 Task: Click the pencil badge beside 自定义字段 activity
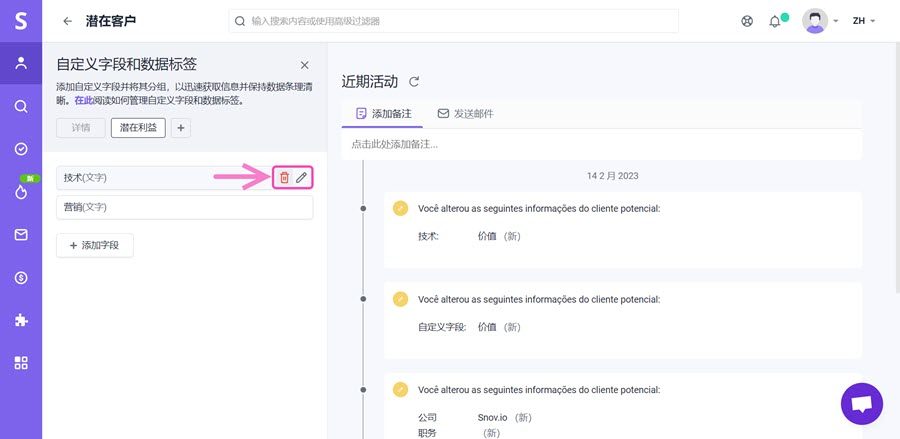pyautogui.click(x=401, y=299)
